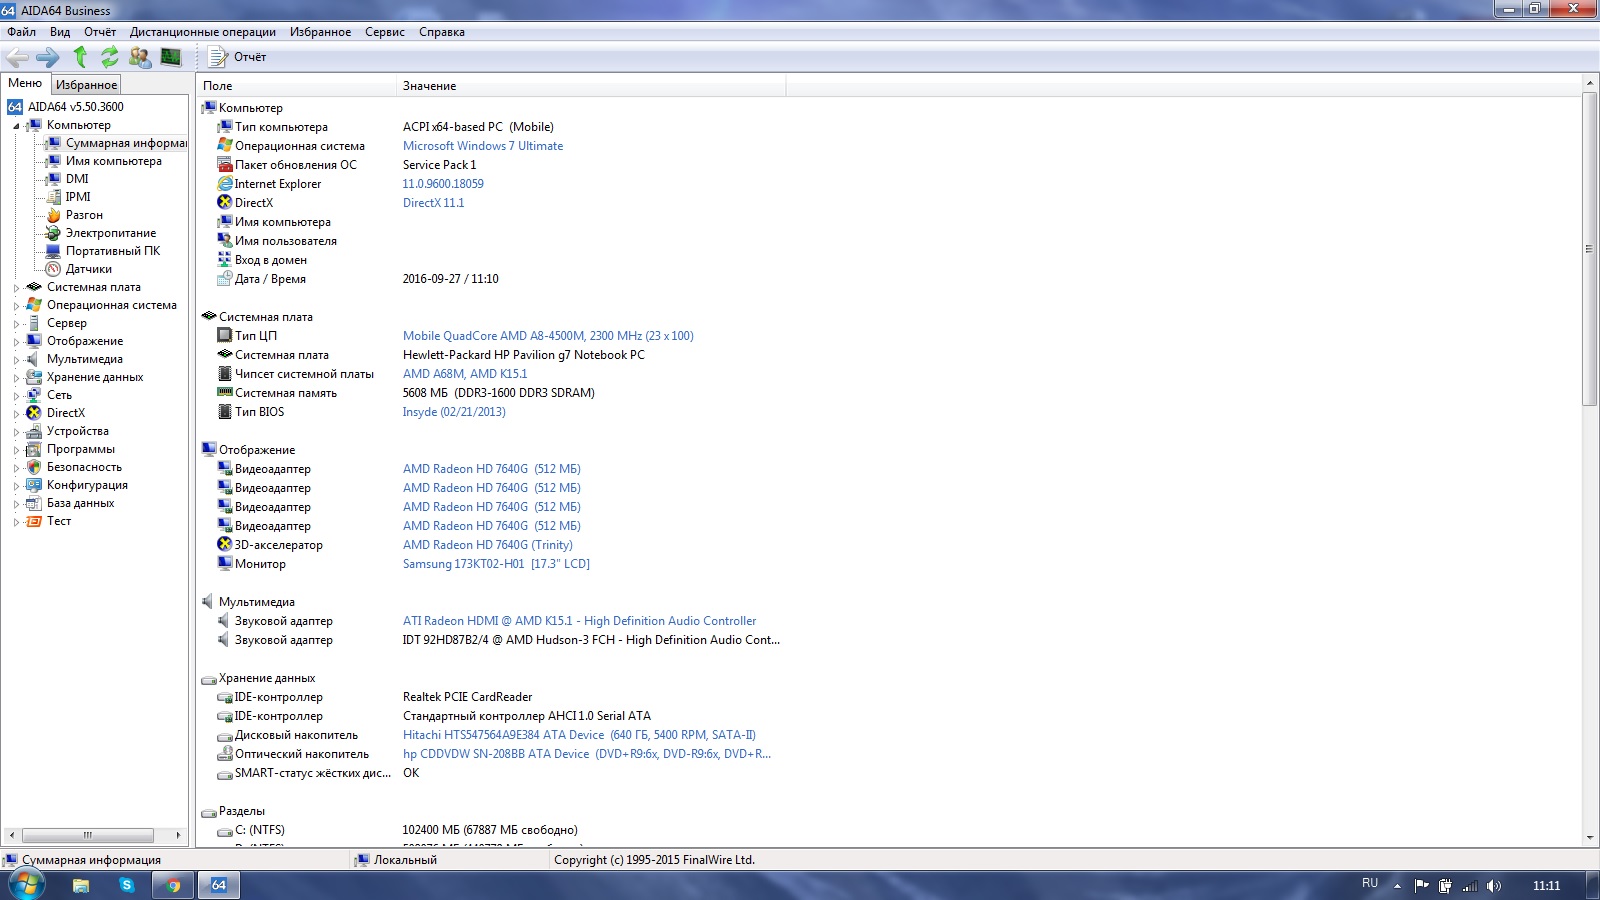Click the Поле column header
1600x900 pixels.
pos(296,86)
